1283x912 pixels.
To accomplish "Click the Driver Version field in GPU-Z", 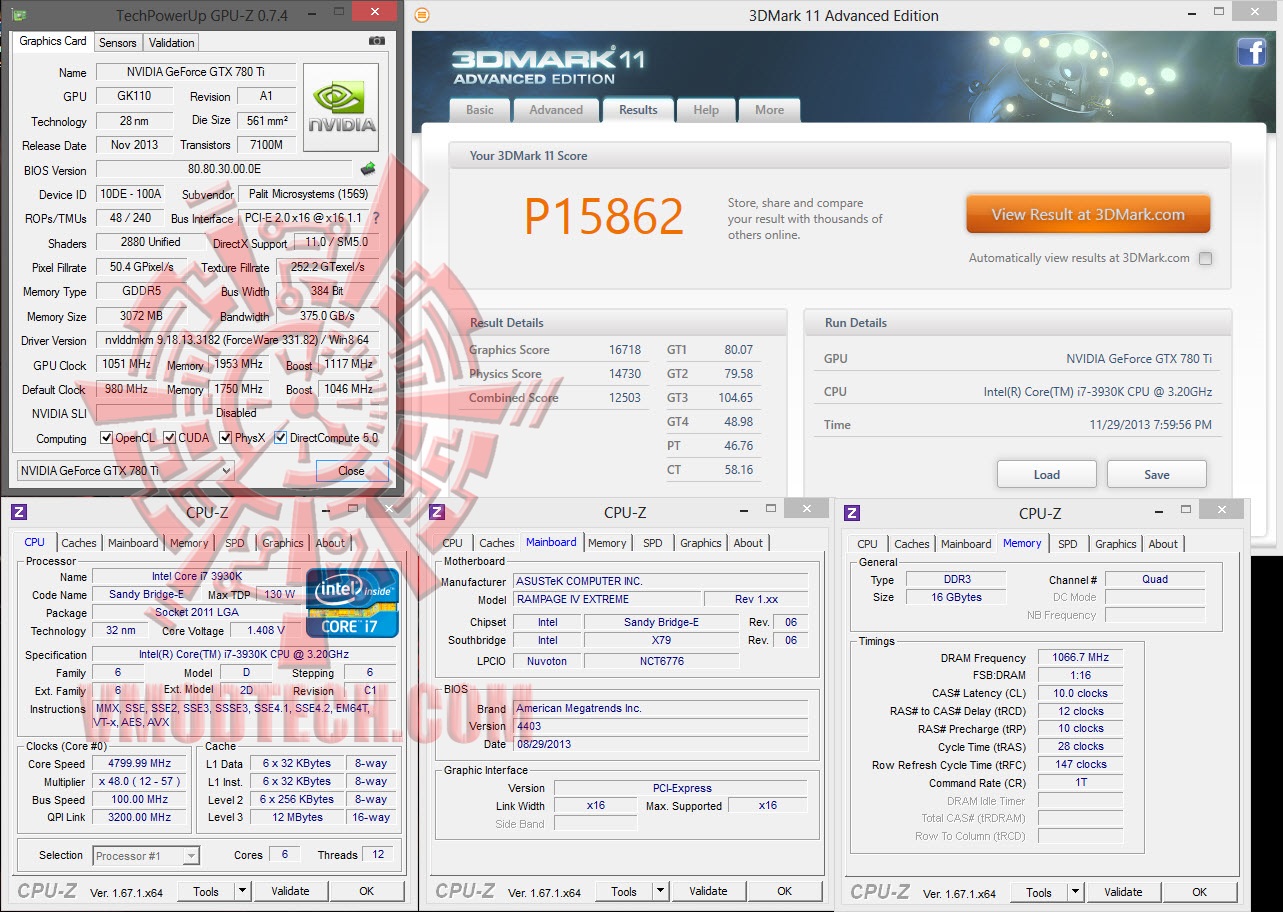I will pos(238,340).
